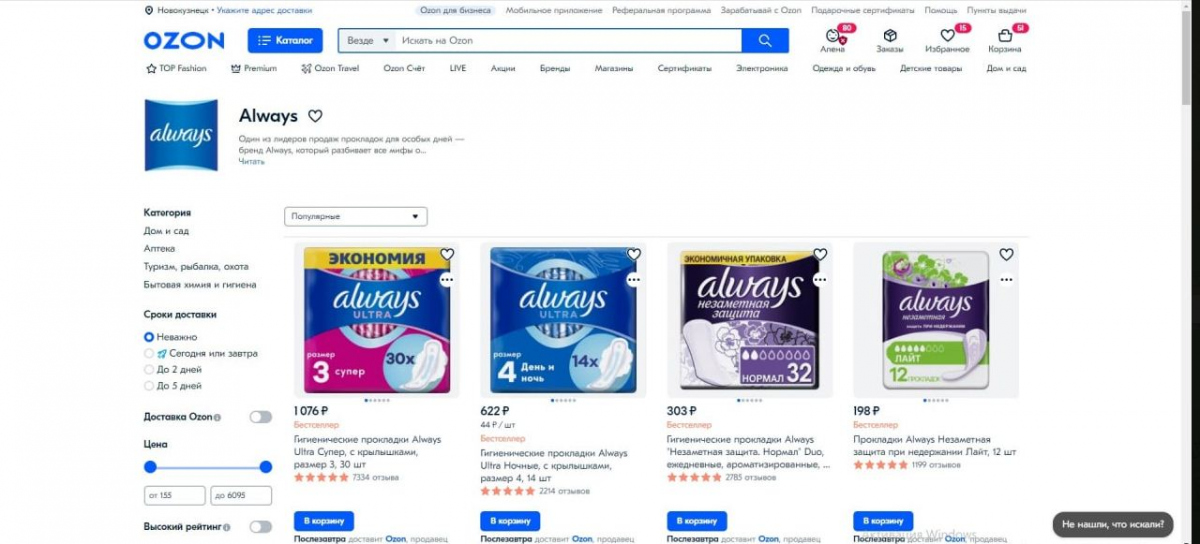Open the Каталог menu button
Screen dimensions: 1200x544
coord(285,41)
